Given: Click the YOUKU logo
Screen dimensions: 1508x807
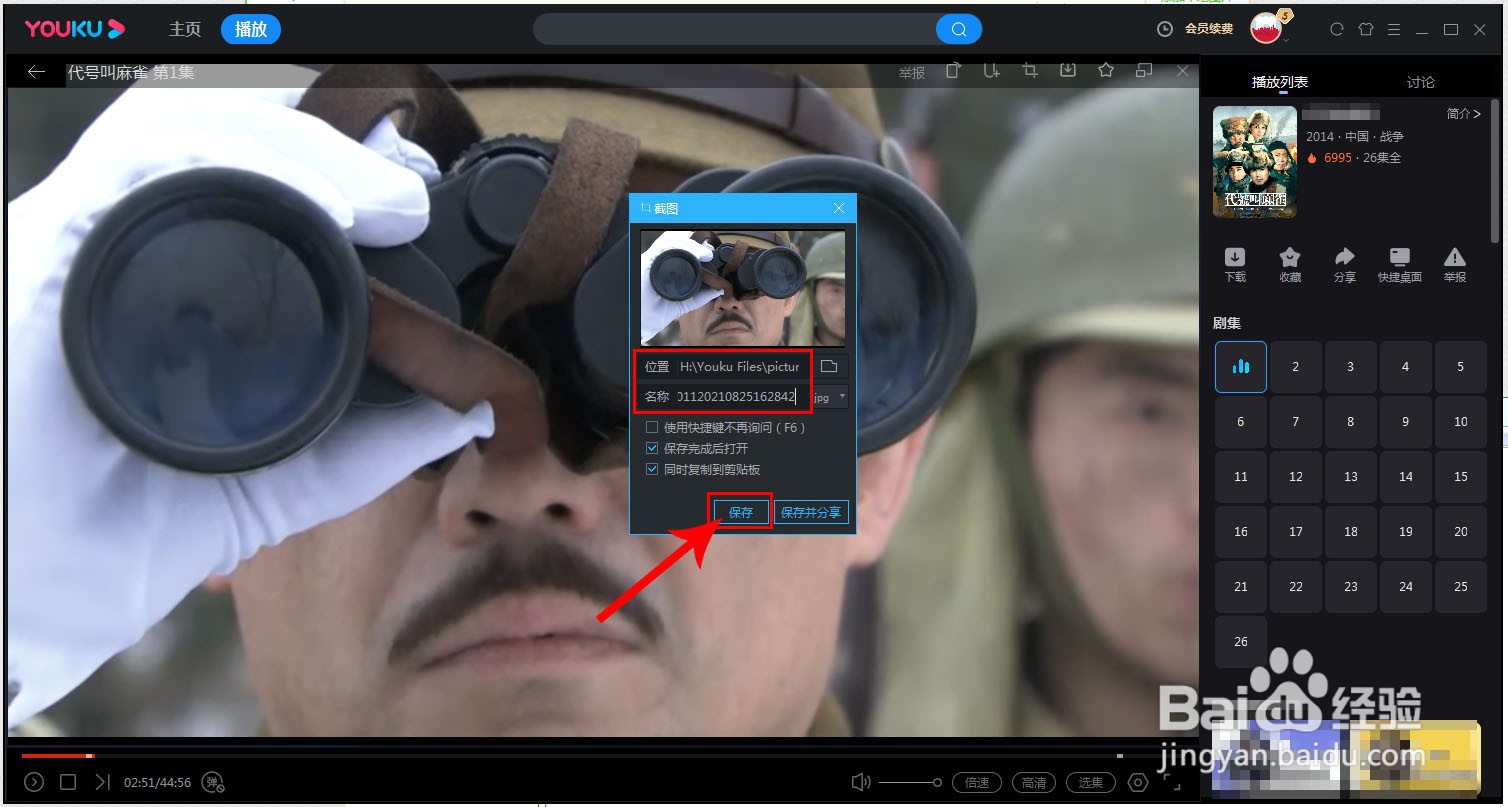Looking at the screenshot, I should 75,29.
